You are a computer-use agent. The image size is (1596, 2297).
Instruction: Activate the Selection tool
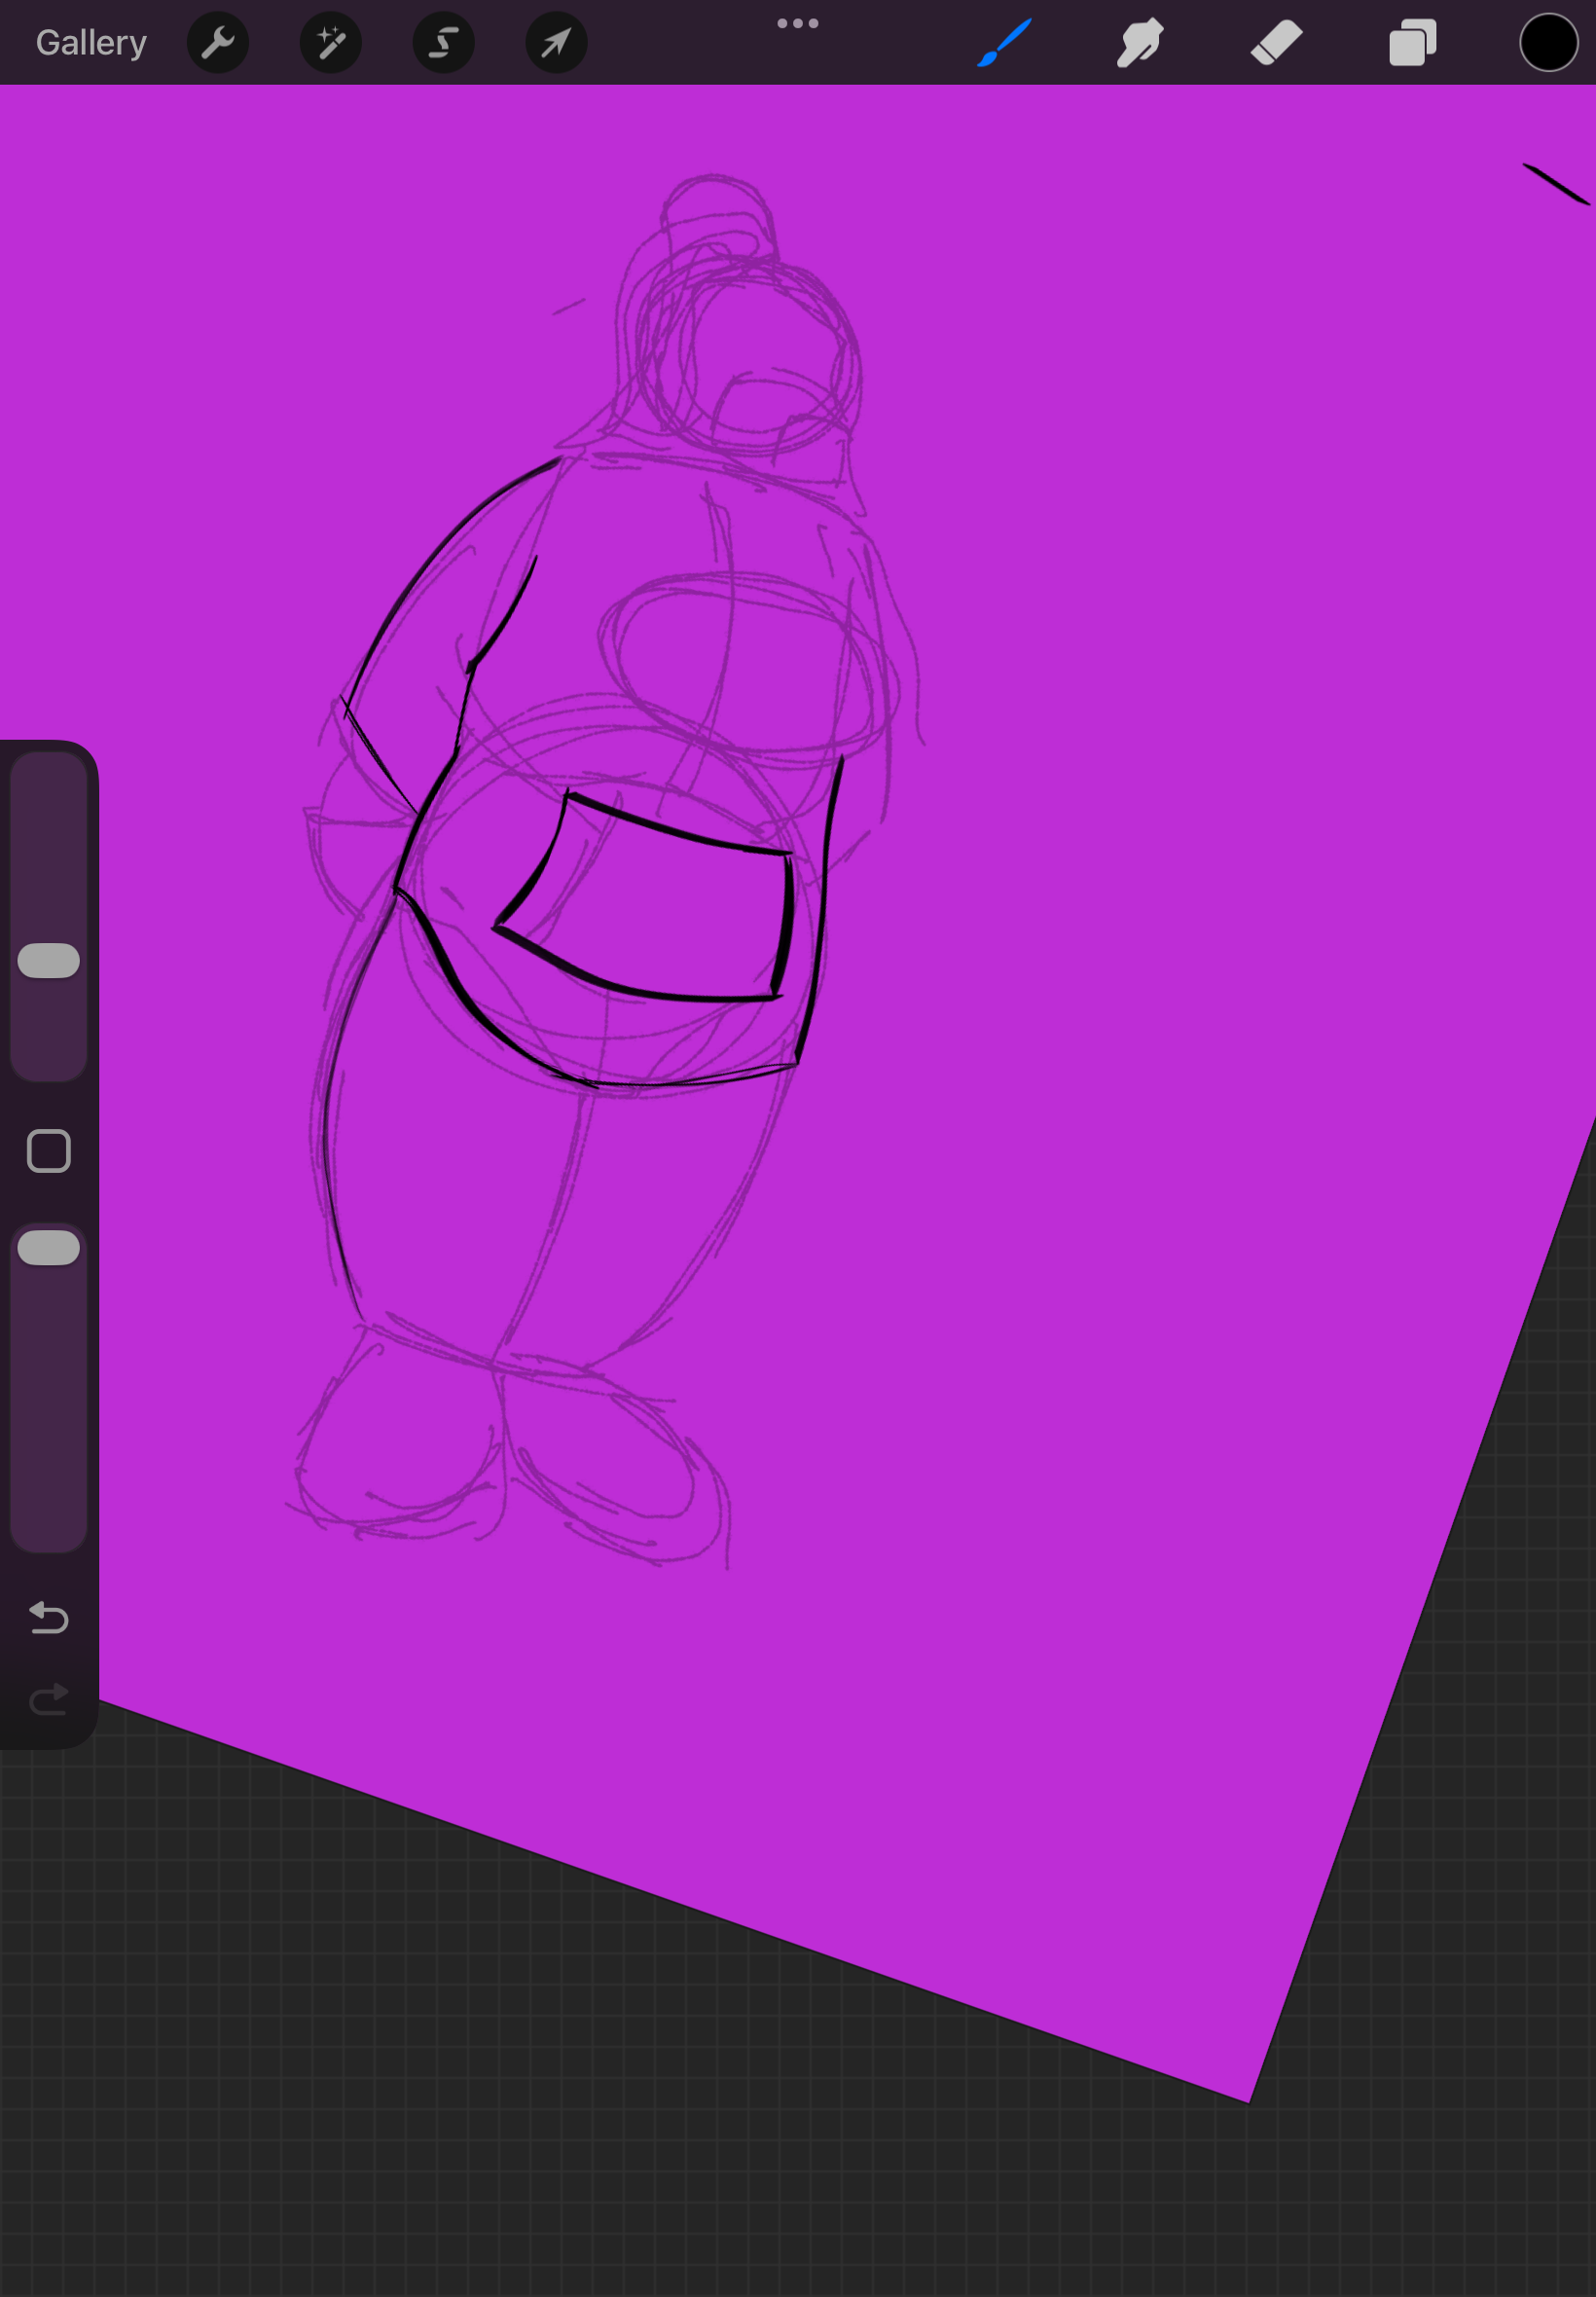(444, 43)
